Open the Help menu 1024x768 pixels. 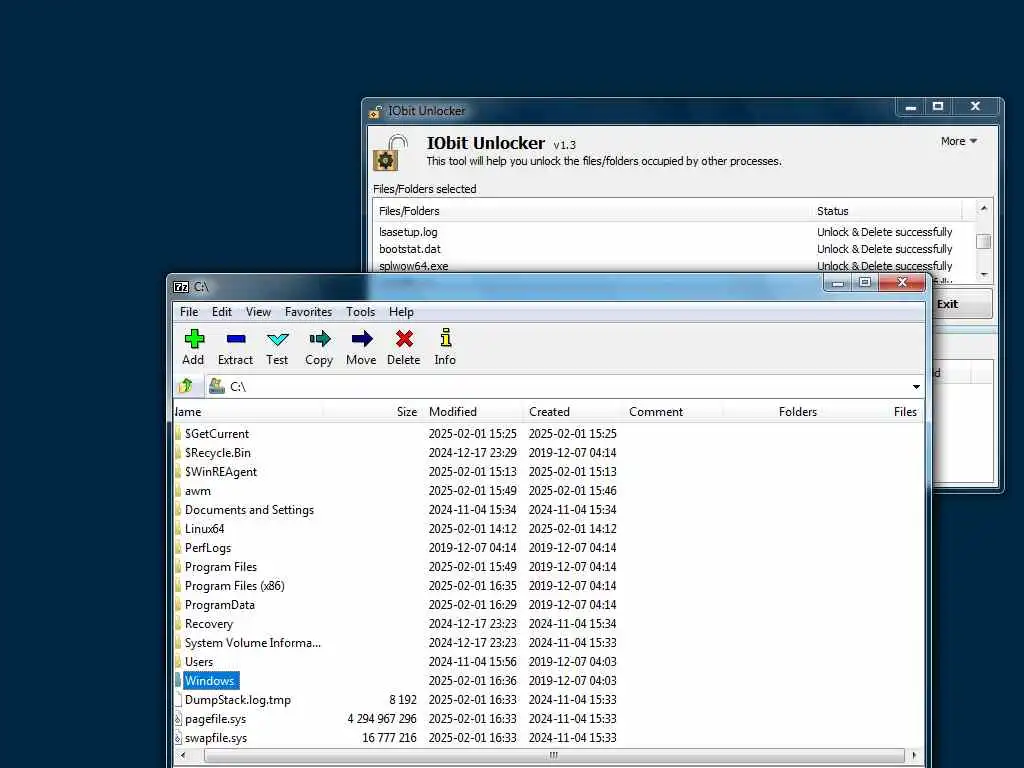point(401,312)
